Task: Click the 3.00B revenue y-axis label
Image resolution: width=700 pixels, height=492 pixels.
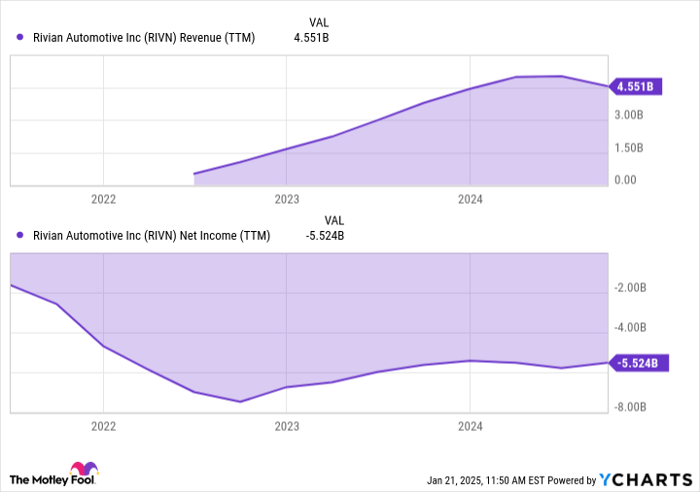Action: pos(628,116)
